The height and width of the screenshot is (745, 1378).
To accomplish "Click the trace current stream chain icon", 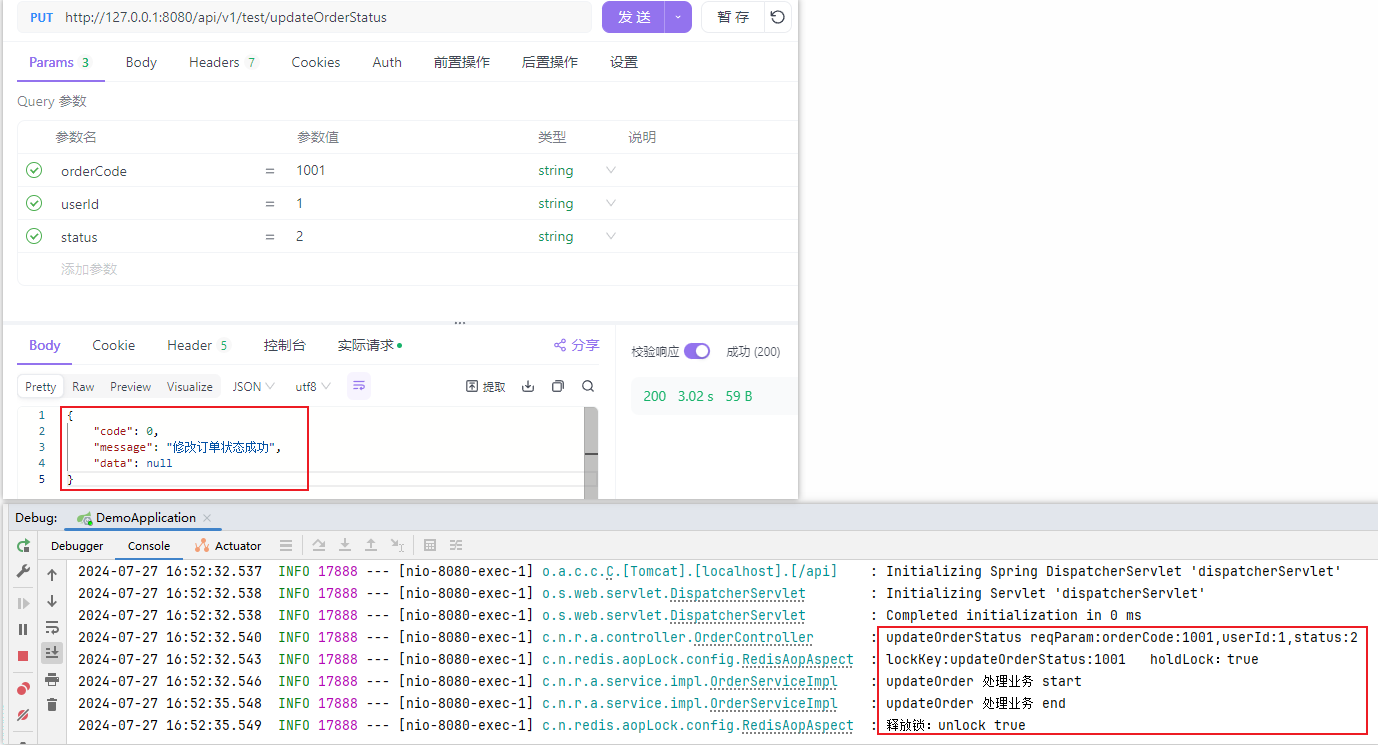I will [x=456, y=545].
